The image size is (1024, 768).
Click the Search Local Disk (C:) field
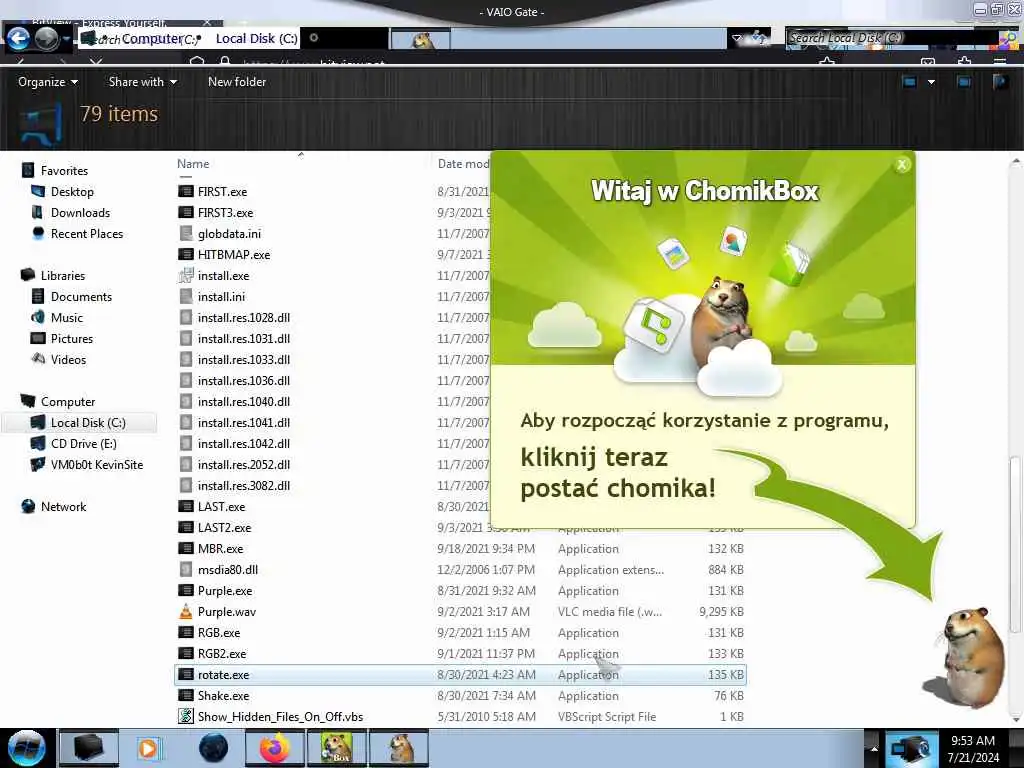click(890, 39)
